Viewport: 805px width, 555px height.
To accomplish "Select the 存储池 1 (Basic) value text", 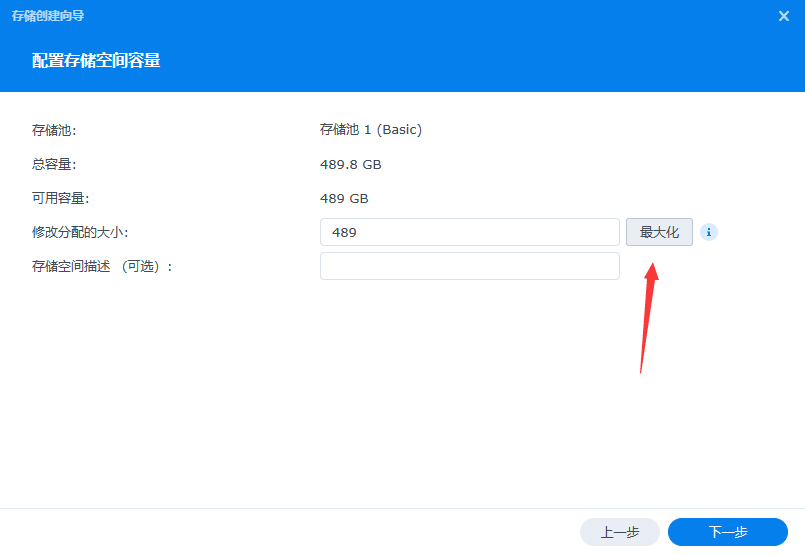I will point(371,129).
